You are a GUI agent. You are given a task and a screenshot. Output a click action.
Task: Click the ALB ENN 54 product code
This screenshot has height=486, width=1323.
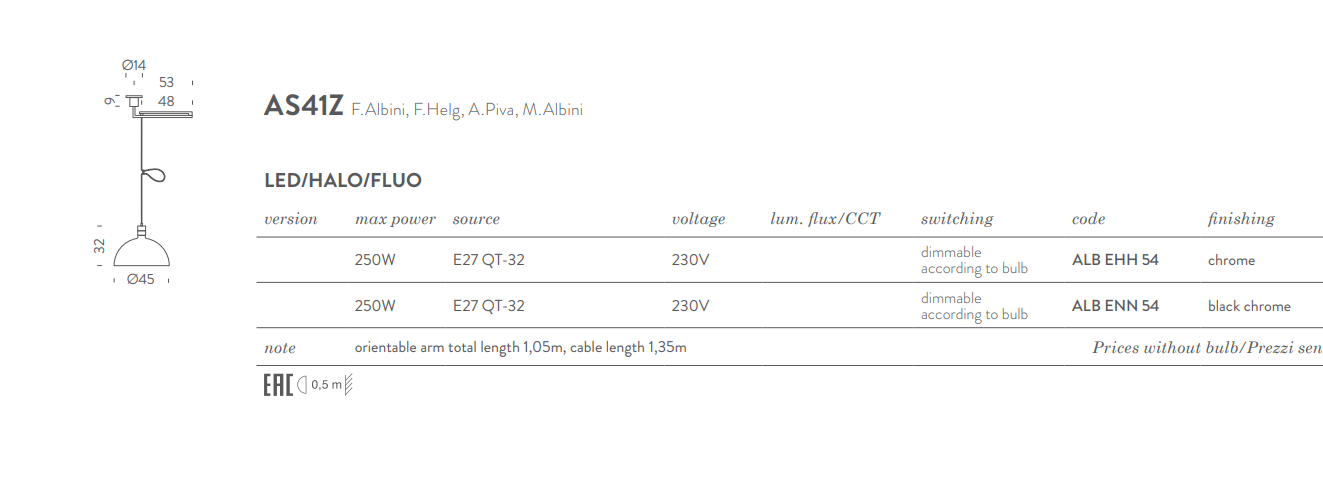click(x=1115, y=306)
